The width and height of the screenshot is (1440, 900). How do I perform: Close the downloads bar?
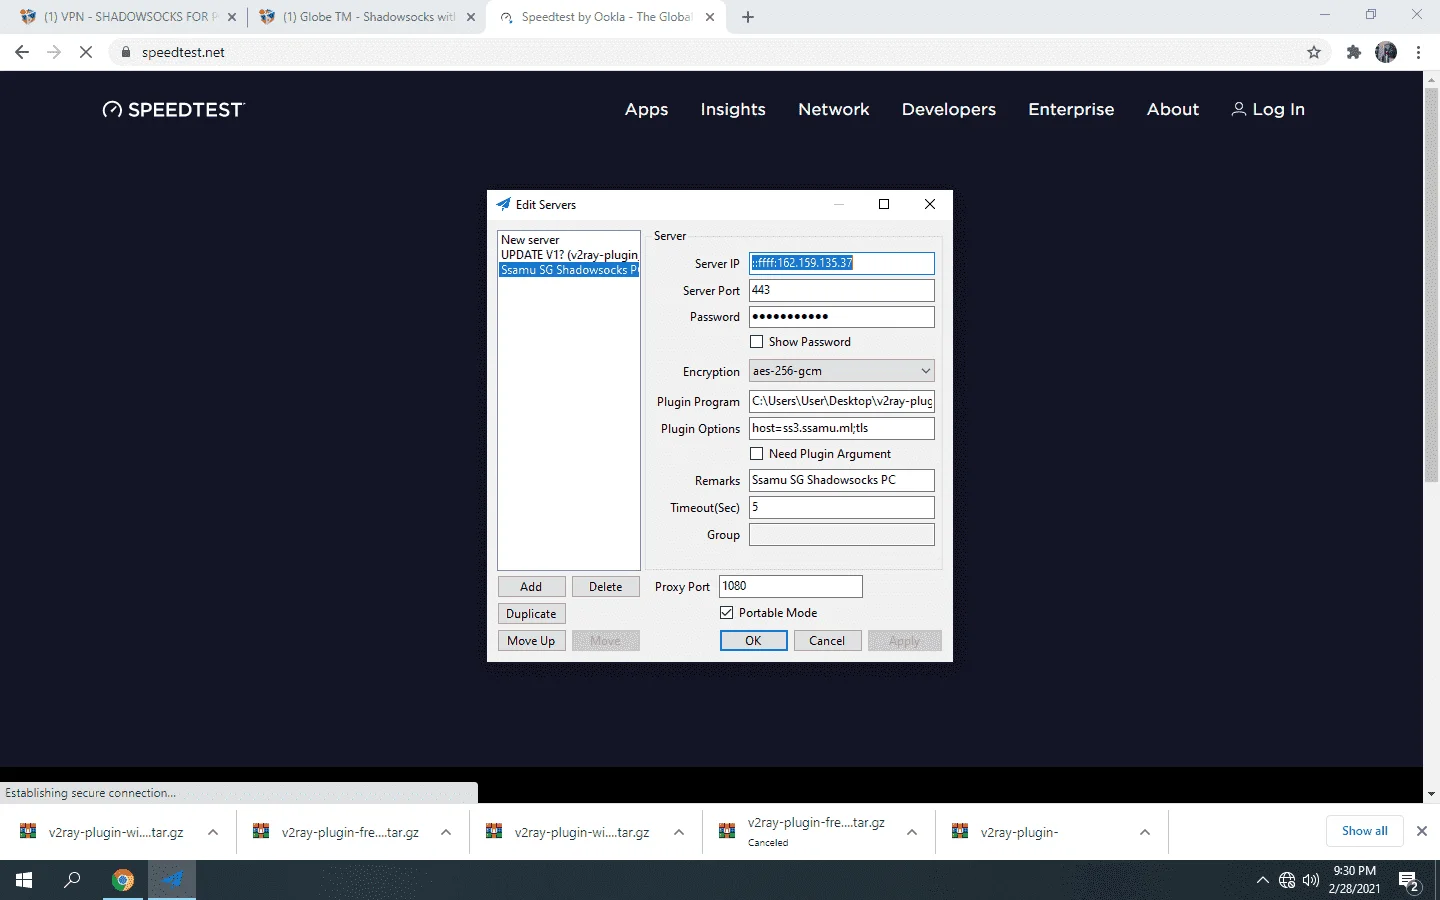(x=1421, y=831)
